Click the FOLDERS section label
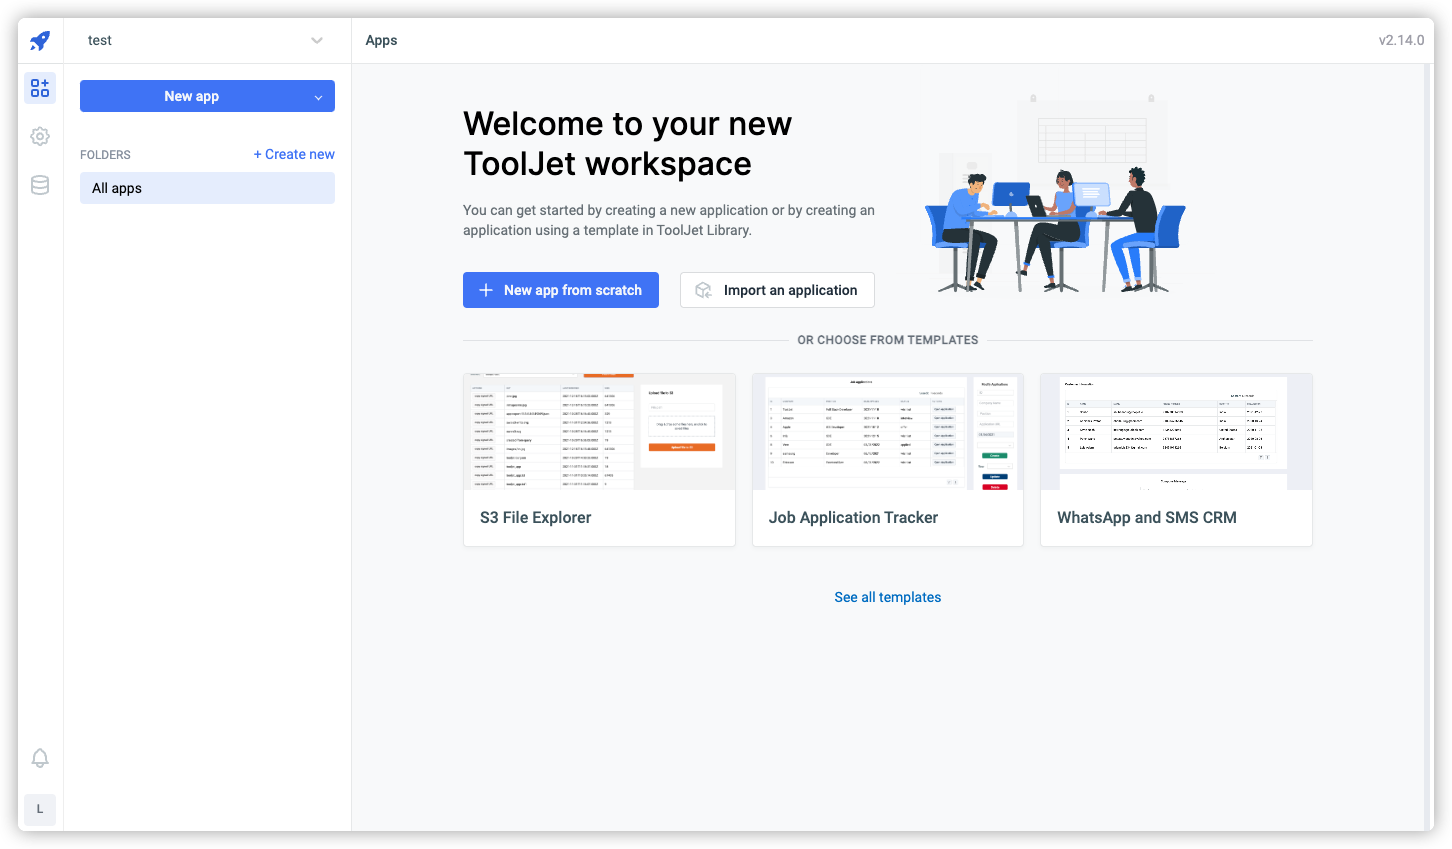 (105, 155)
